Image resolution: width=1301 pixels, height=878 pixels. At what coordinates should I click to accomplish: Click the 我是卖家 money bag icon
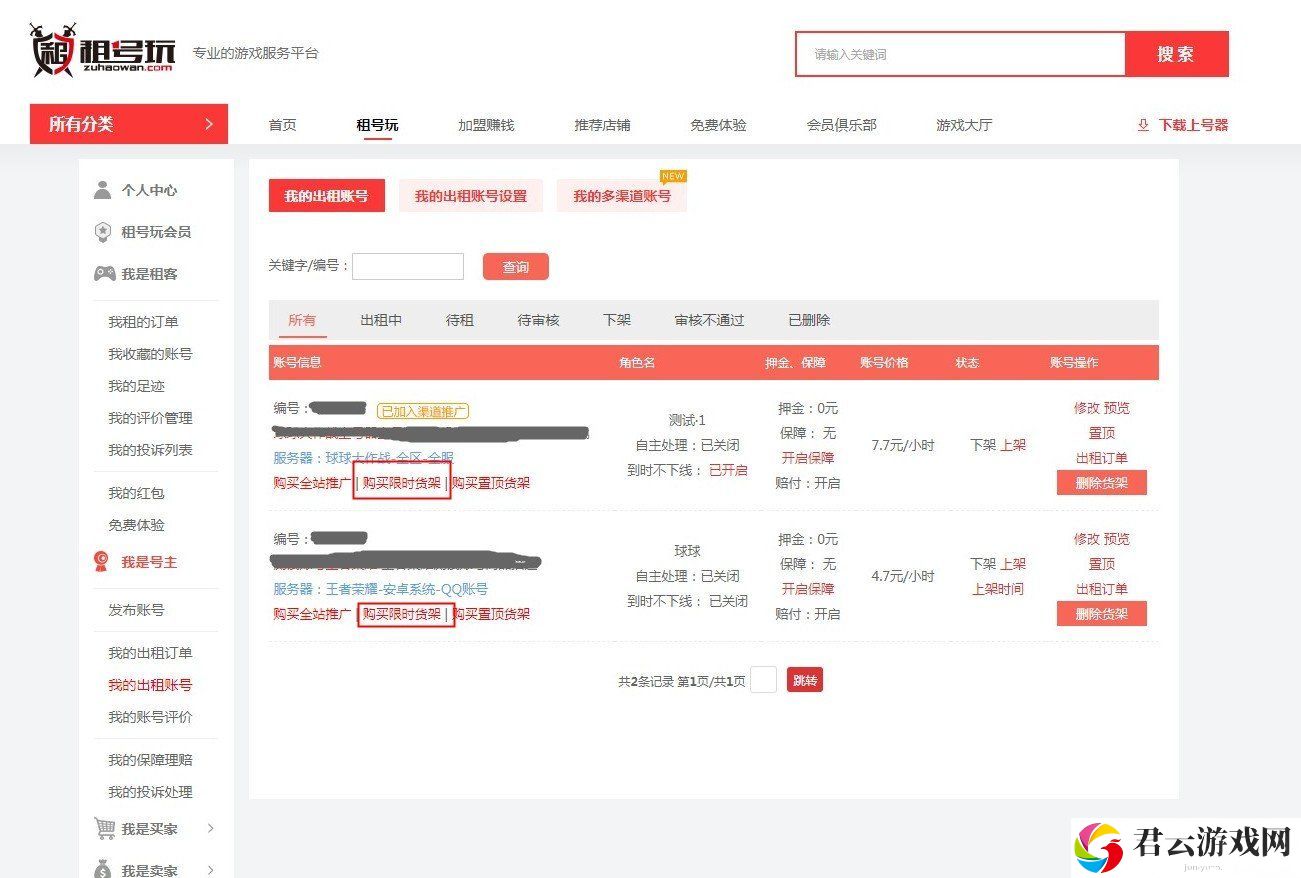coord(103,869)
